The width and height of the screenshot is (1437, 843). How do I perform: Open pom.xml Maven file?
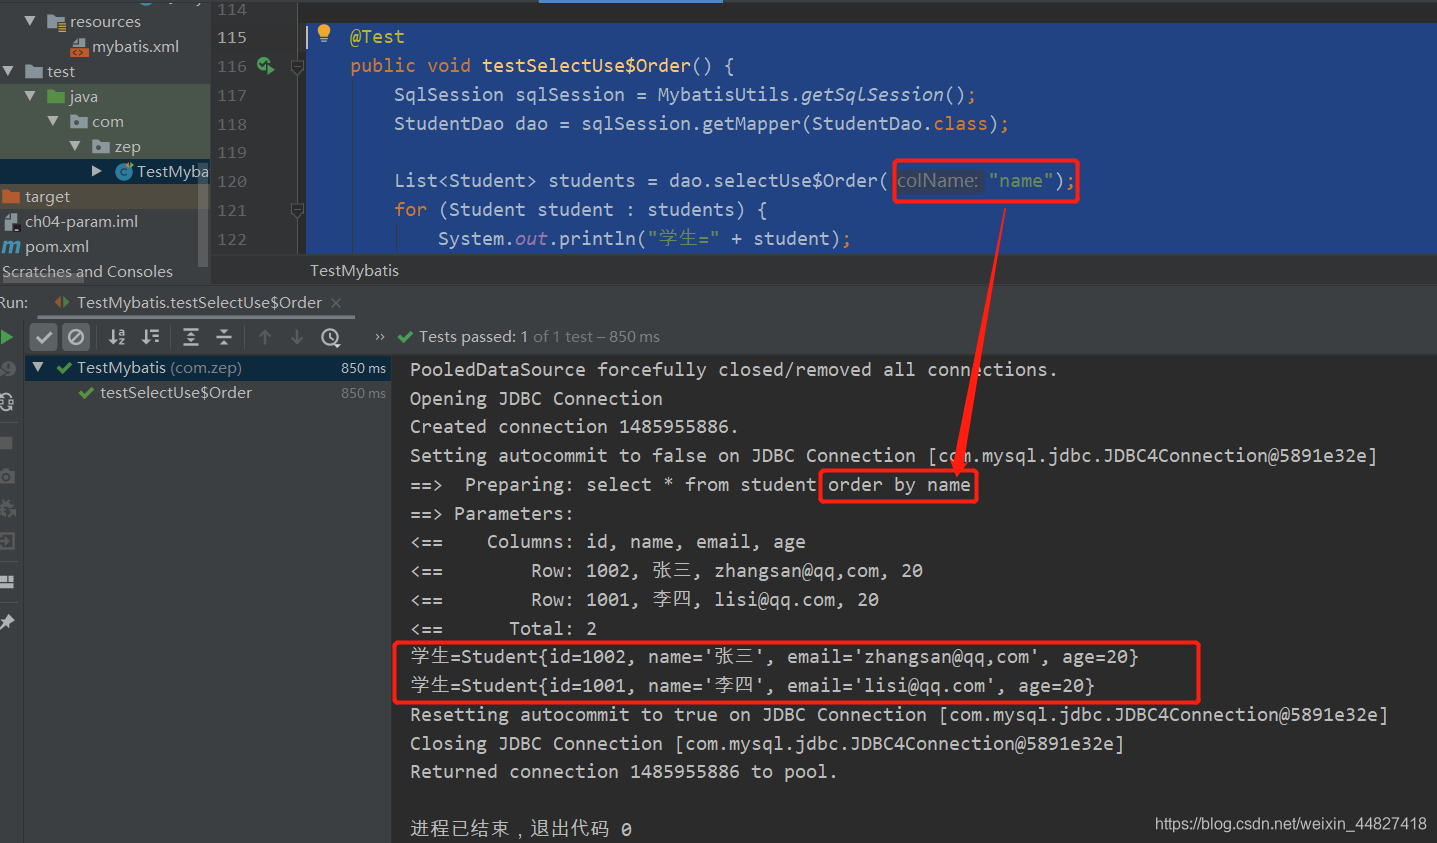coord(57,246)
